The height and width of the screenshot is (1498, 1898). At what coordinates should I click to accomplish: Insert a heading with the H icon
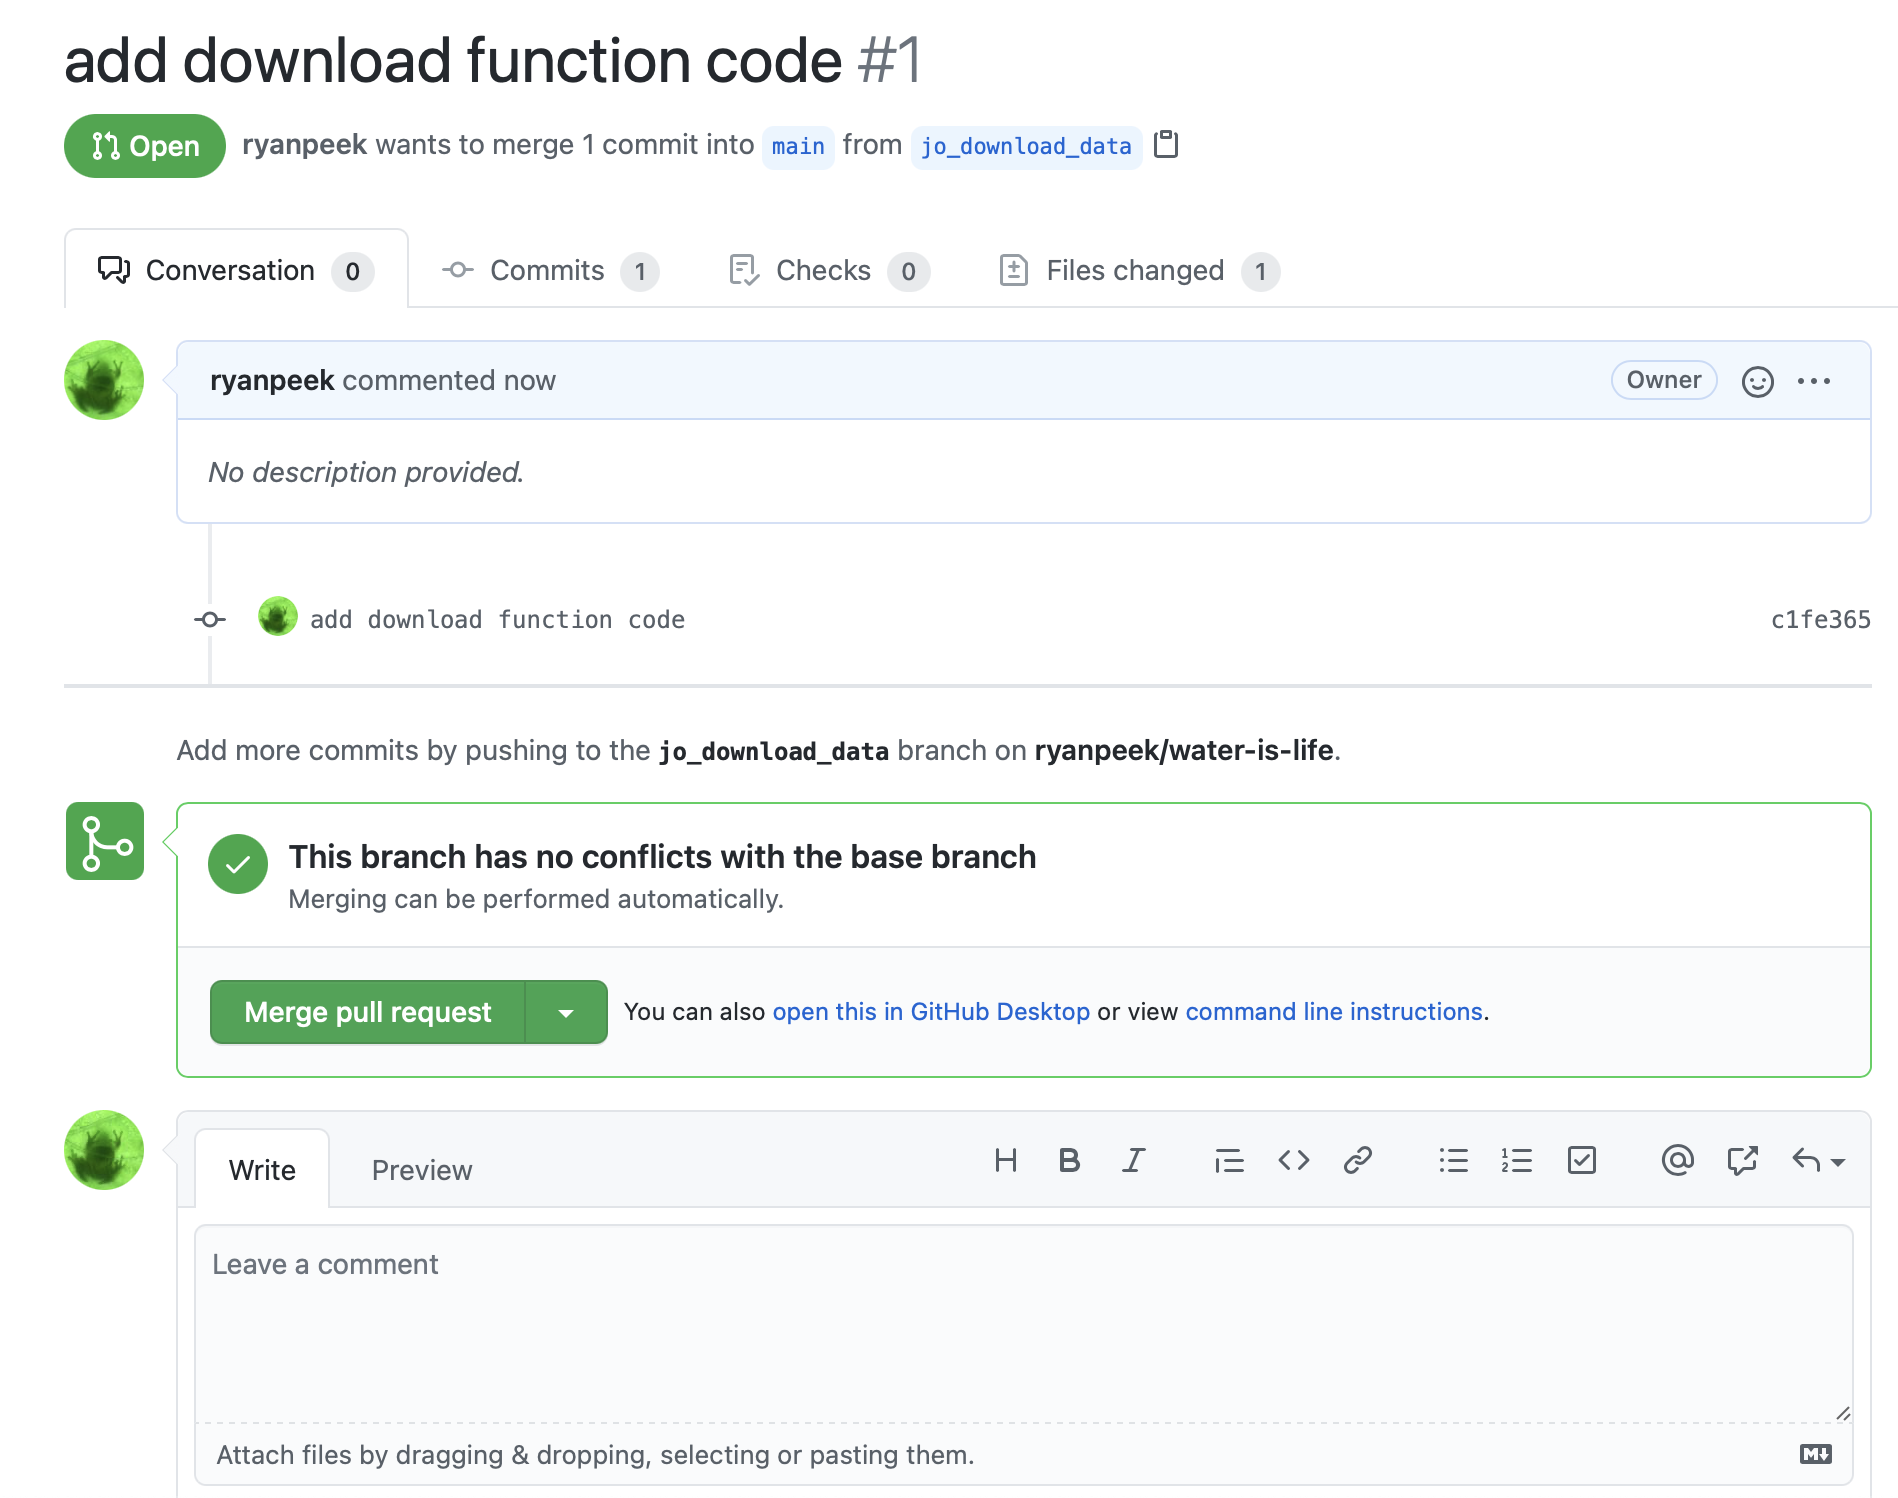point(1006,1160)
